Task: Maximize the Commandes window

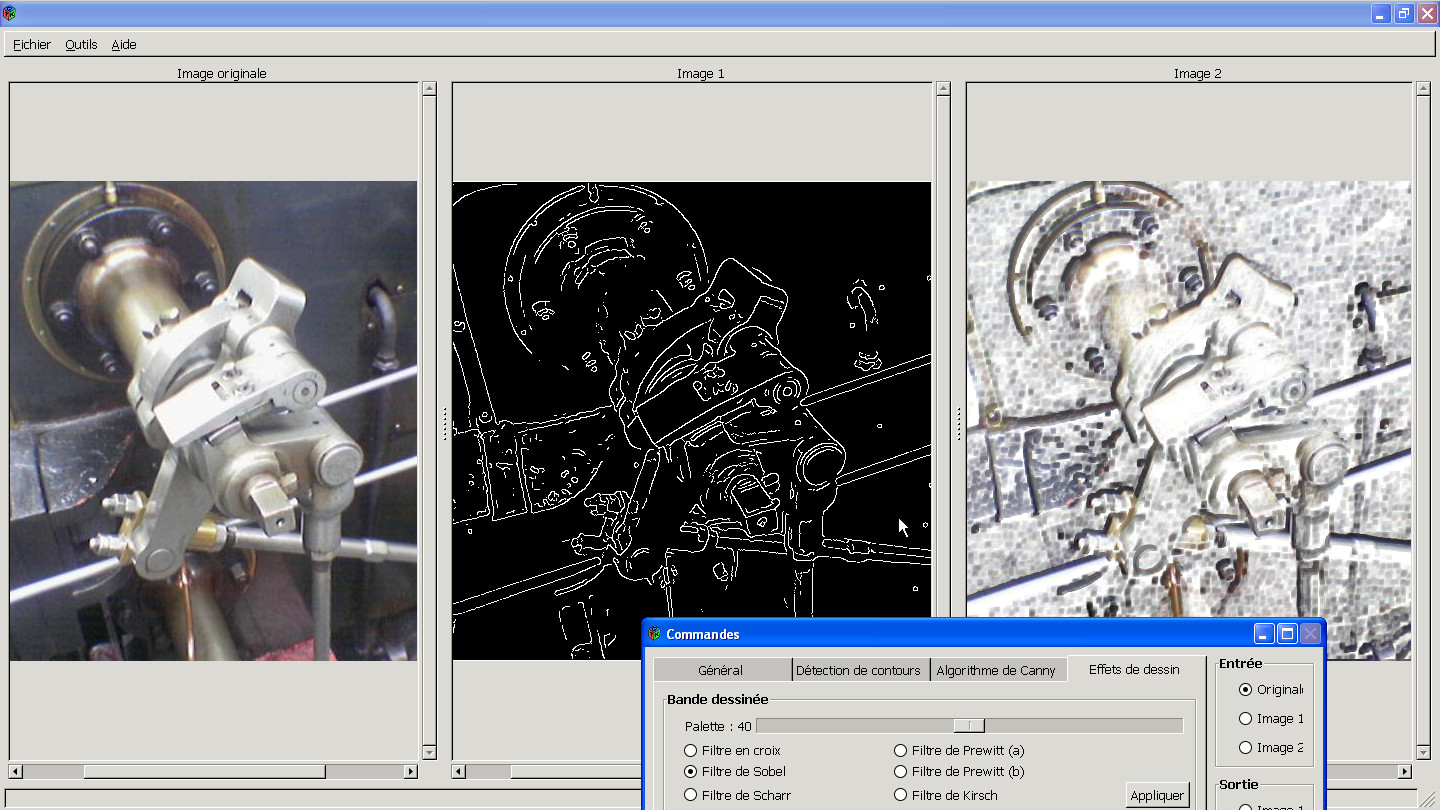Action: pyautogui.click(x=1287, y=634)
